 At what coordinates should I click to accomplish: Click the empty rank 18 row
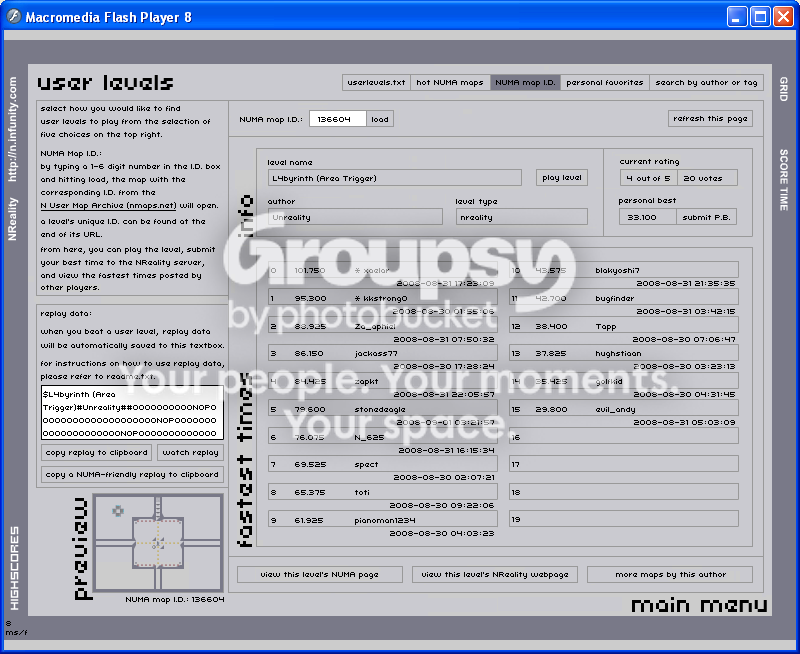(623, 492)
